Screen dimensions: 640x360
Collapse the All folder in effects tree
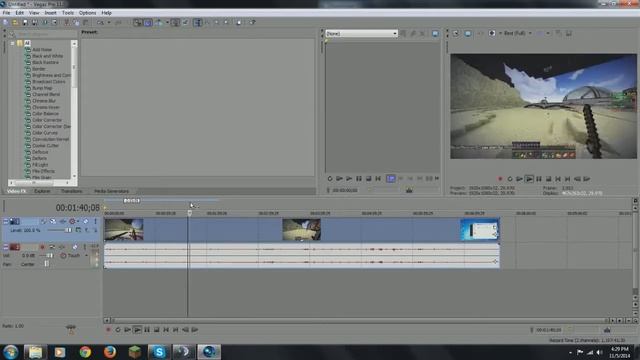pos(13,43)
